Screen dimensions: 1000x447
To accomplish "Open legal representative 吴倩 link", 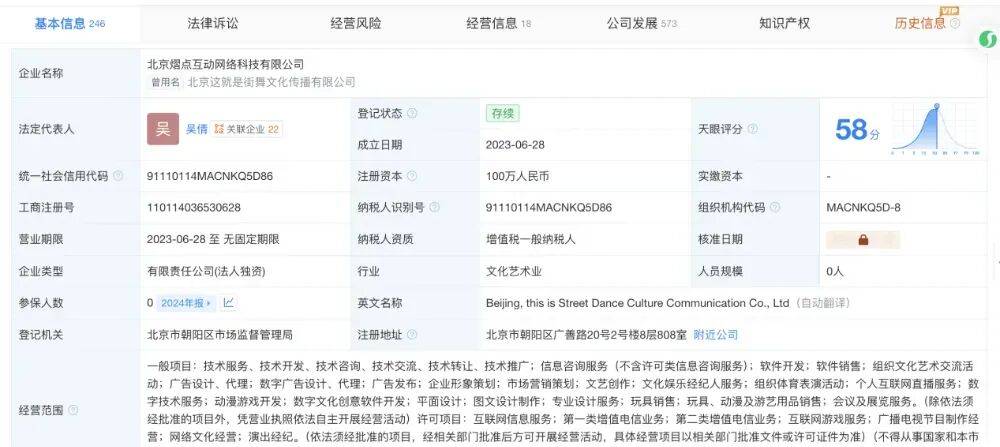I will point(196,129).
